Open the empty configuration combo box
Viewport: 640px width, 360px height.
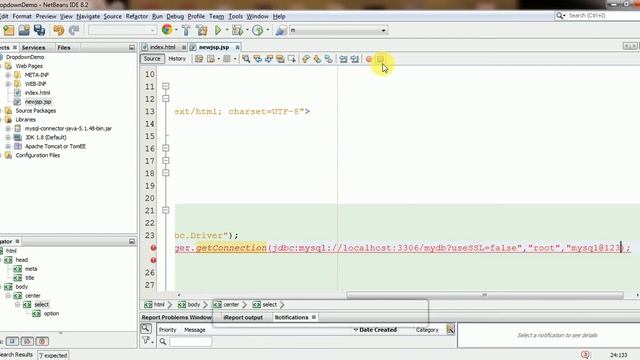(x=122, y=30)
